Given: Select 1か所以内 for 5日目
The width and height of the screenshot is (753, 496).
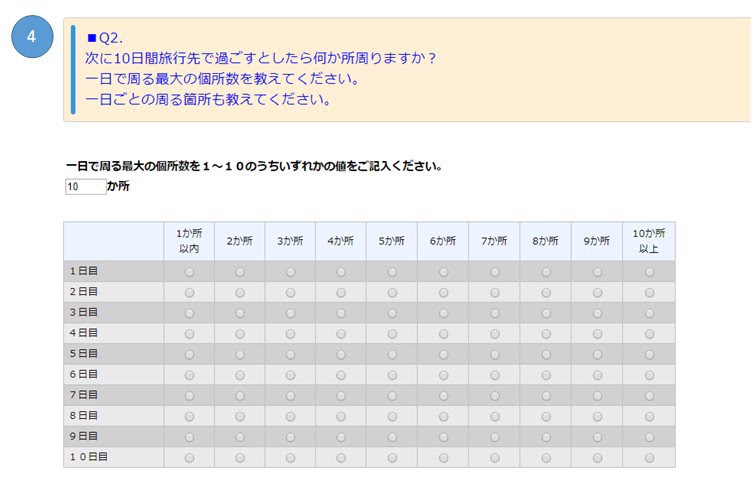Looking at the screenshot, I should (189, 354).
